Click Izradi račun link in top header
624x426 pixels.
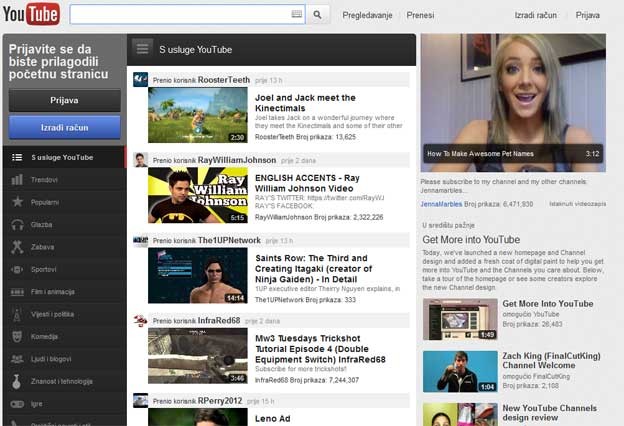[x=535, y=16]
